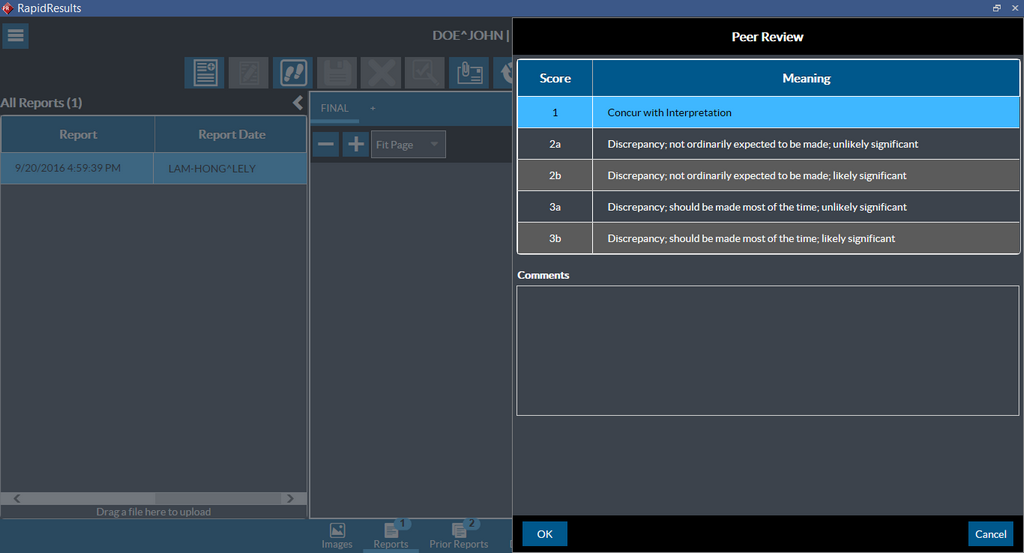This screenshot has height=553, width=1024.
Task: Open the Fit Page zoom dropdown
Action: click(408, 144)
